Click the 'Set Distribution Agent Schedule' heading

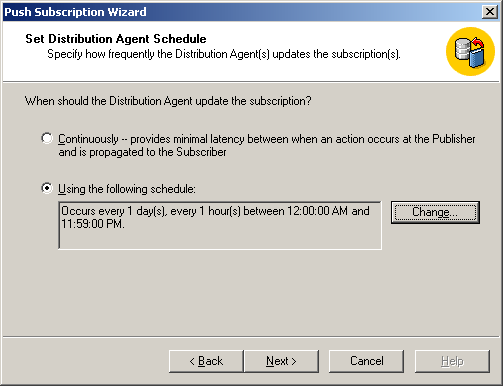(x=116, y=39)
